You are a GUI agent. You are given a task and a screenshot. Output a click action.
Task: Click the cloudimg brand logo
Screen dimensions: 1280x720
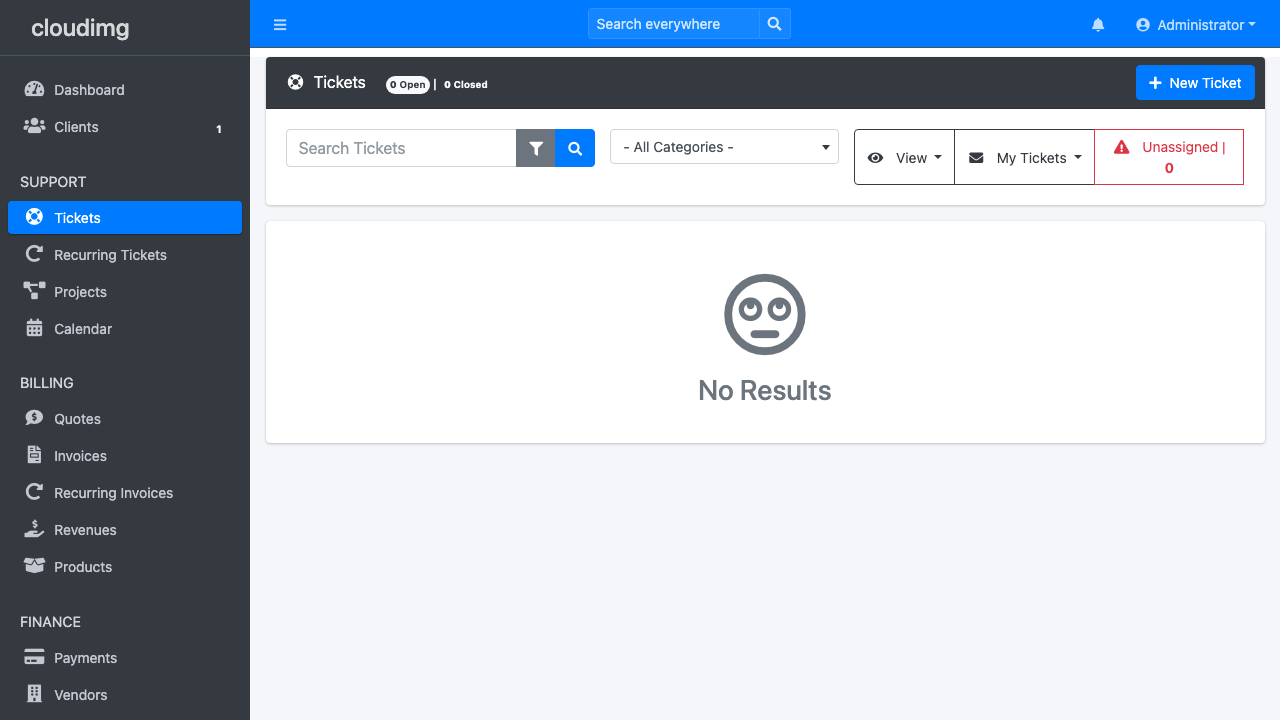[80, 27]
